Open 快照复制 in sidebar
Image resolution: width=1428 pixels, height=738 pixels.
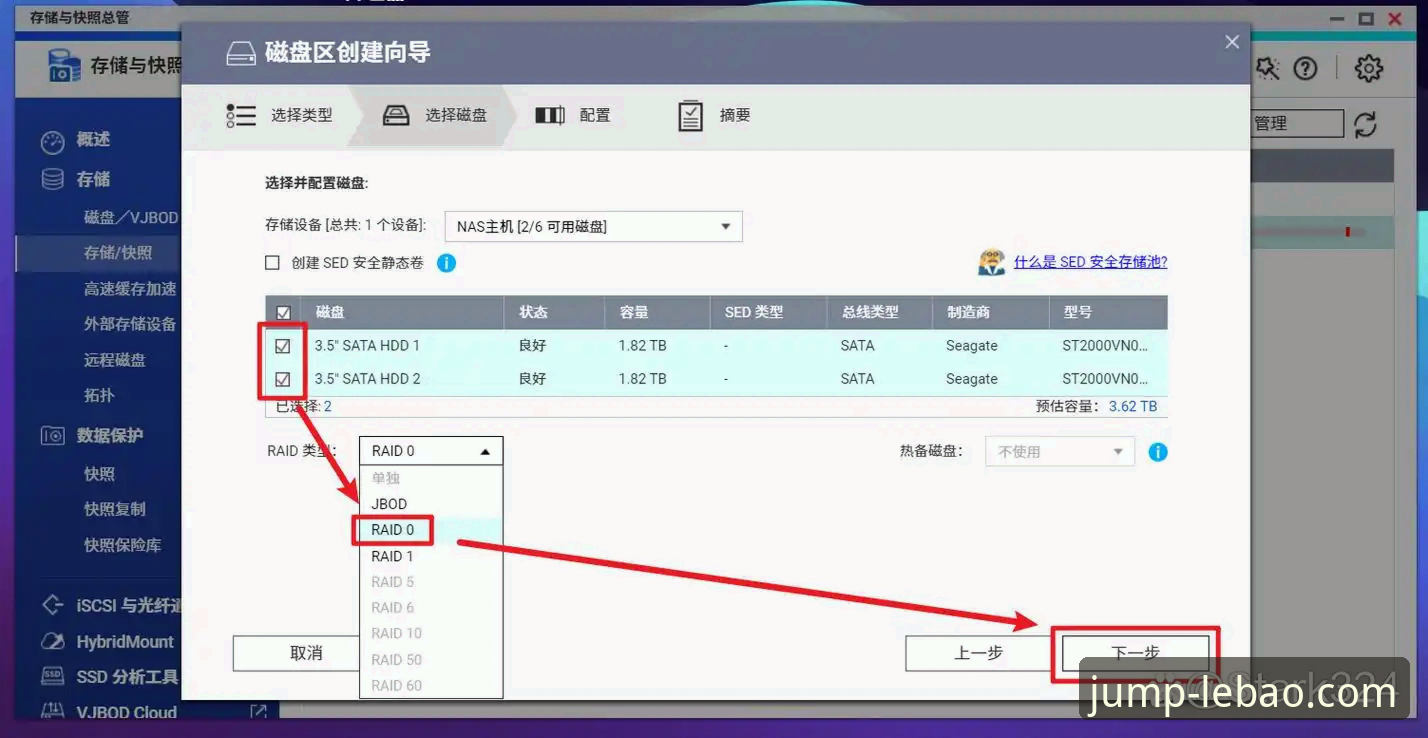pyautogui.click(x=115, y=509)
